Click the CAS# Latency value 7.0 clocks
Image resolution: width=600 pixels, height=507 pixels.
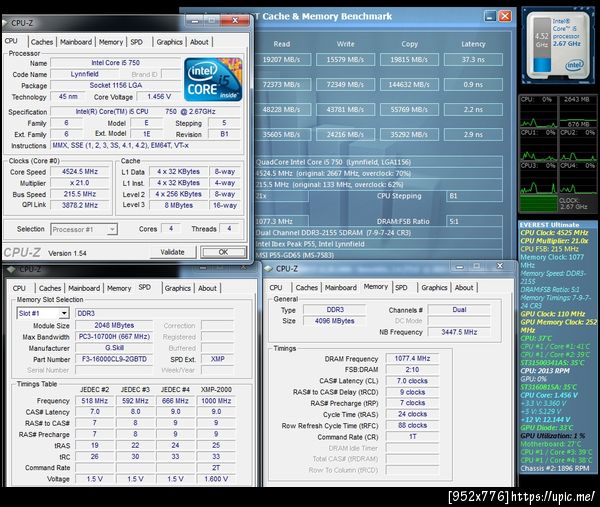click(x=412, y=381)
